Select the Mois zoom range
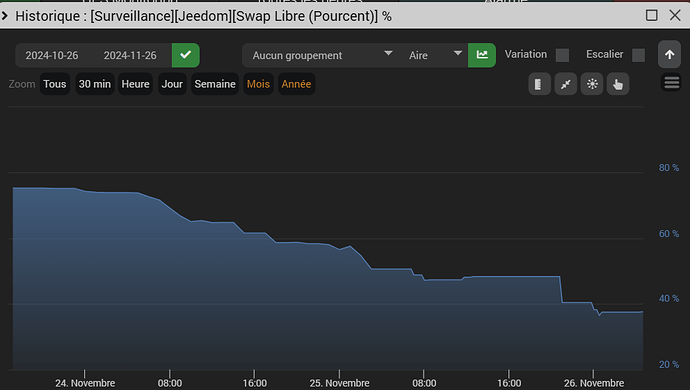 coord(258,84)
